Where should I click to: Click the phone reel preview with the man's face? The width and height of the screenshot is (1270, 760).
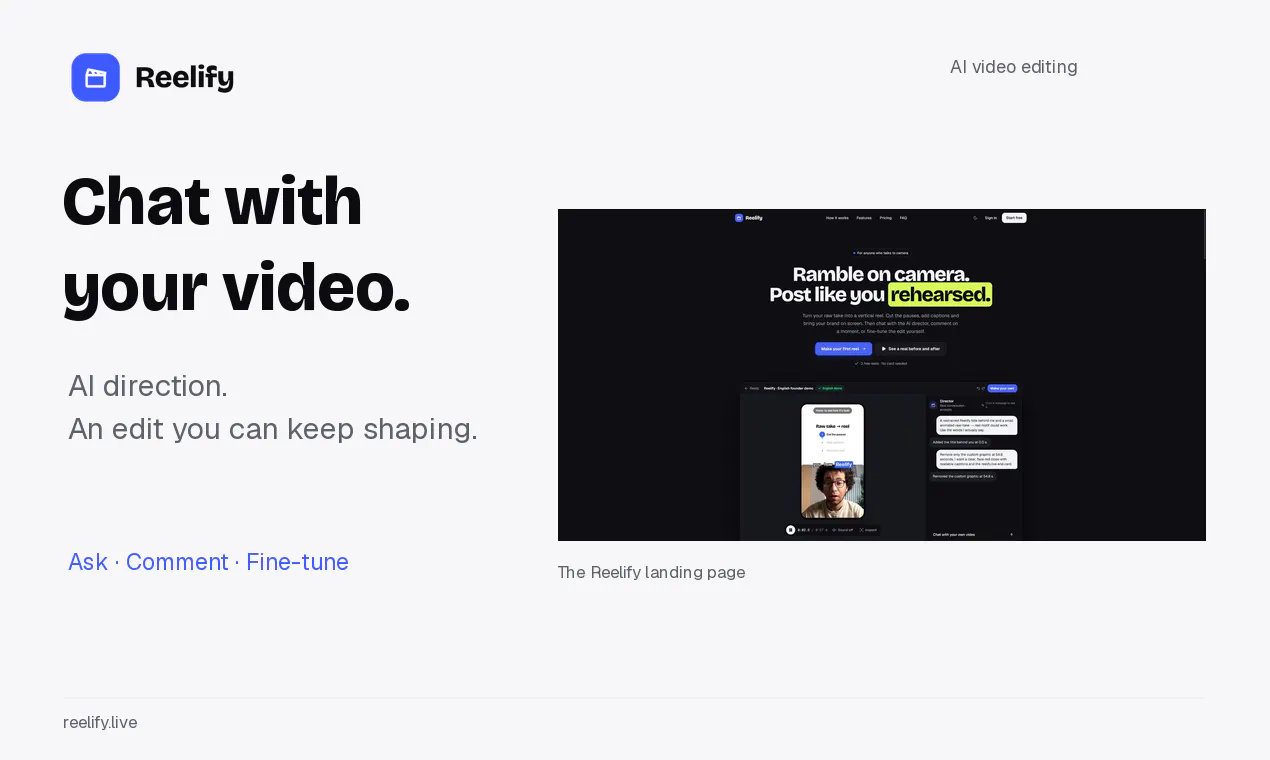click(833, 461)
